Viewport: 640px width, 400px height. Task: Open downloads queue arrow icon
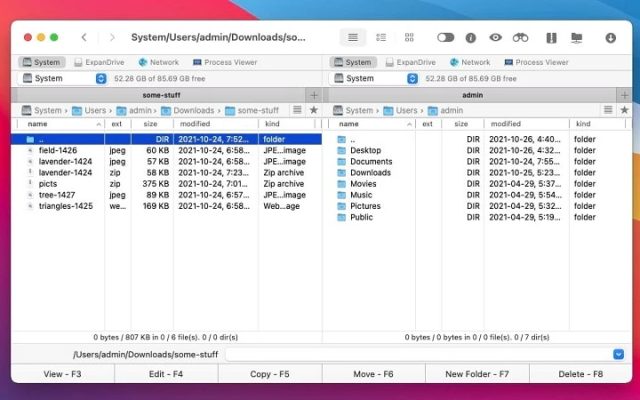point(610,37)
